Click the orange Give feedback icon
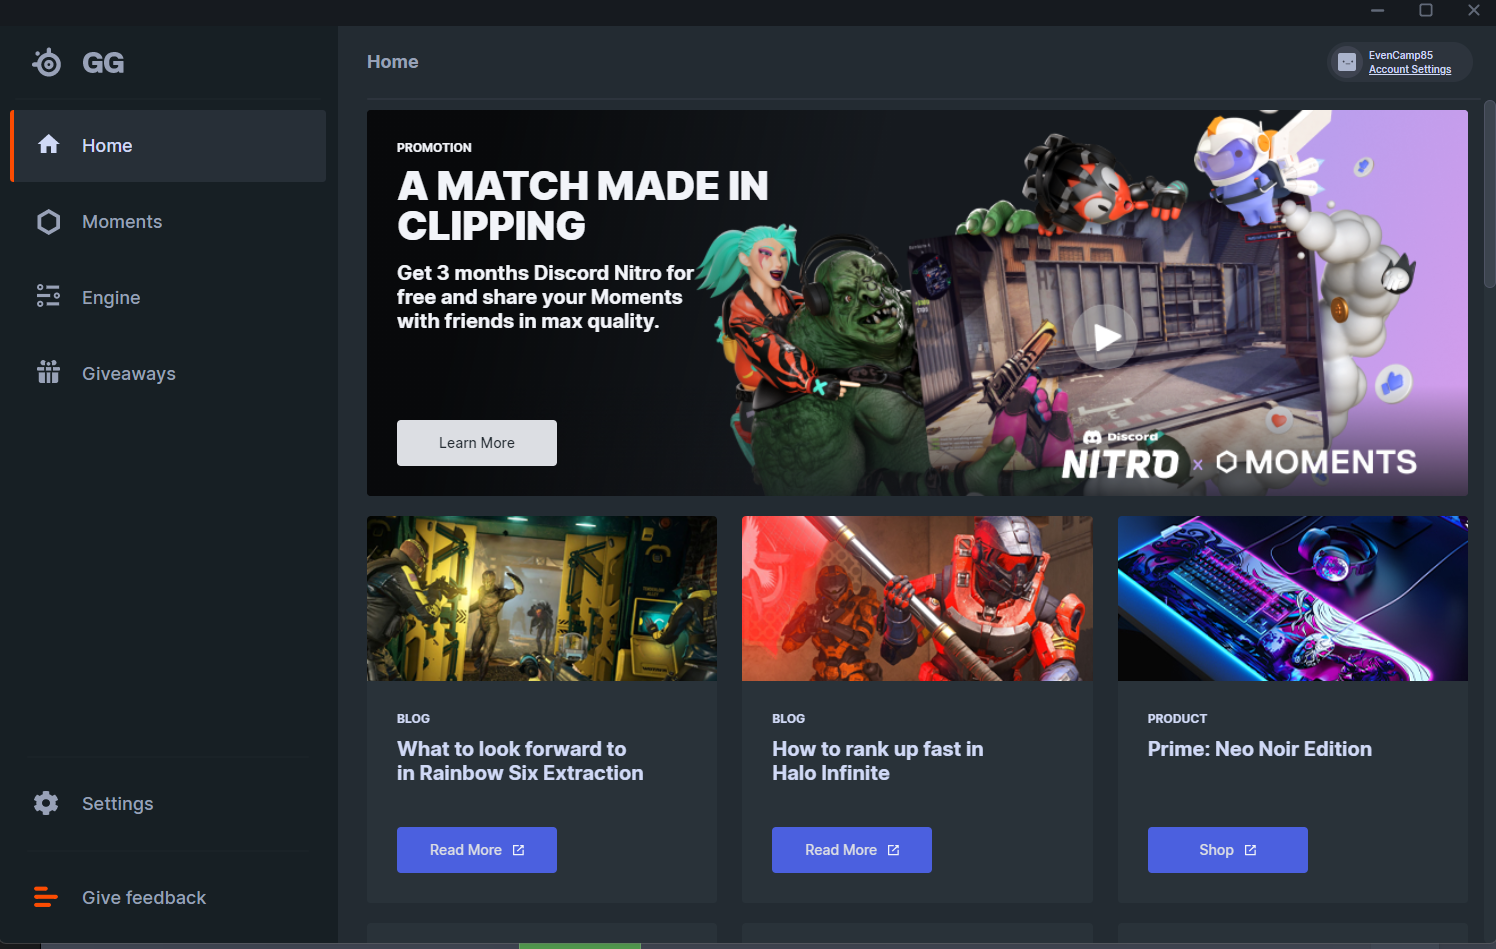This screenshot has height=949, width=1496. pyautogui.click(x=46, y=897)
